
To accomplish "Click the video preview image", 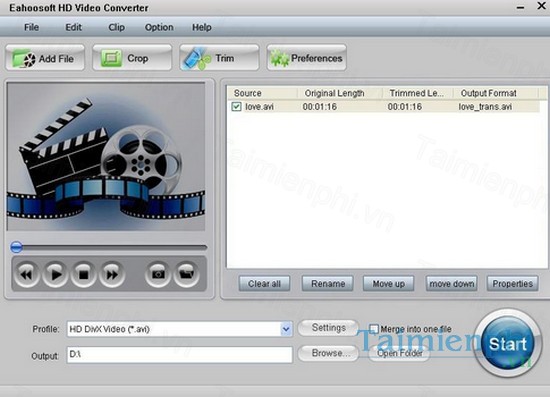I will pos(106,156).
